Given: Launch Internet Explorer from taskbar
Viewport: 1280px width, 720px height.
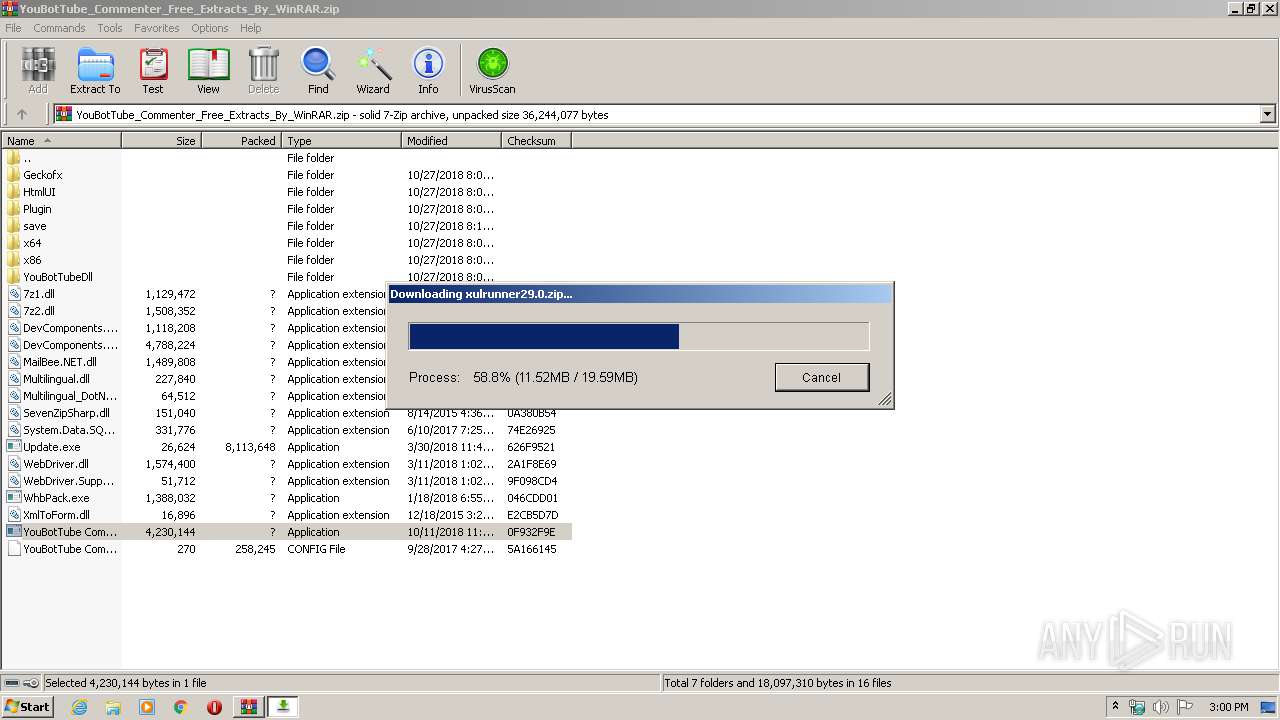Looking at the screenshot, I should click(x=79, y=707).
